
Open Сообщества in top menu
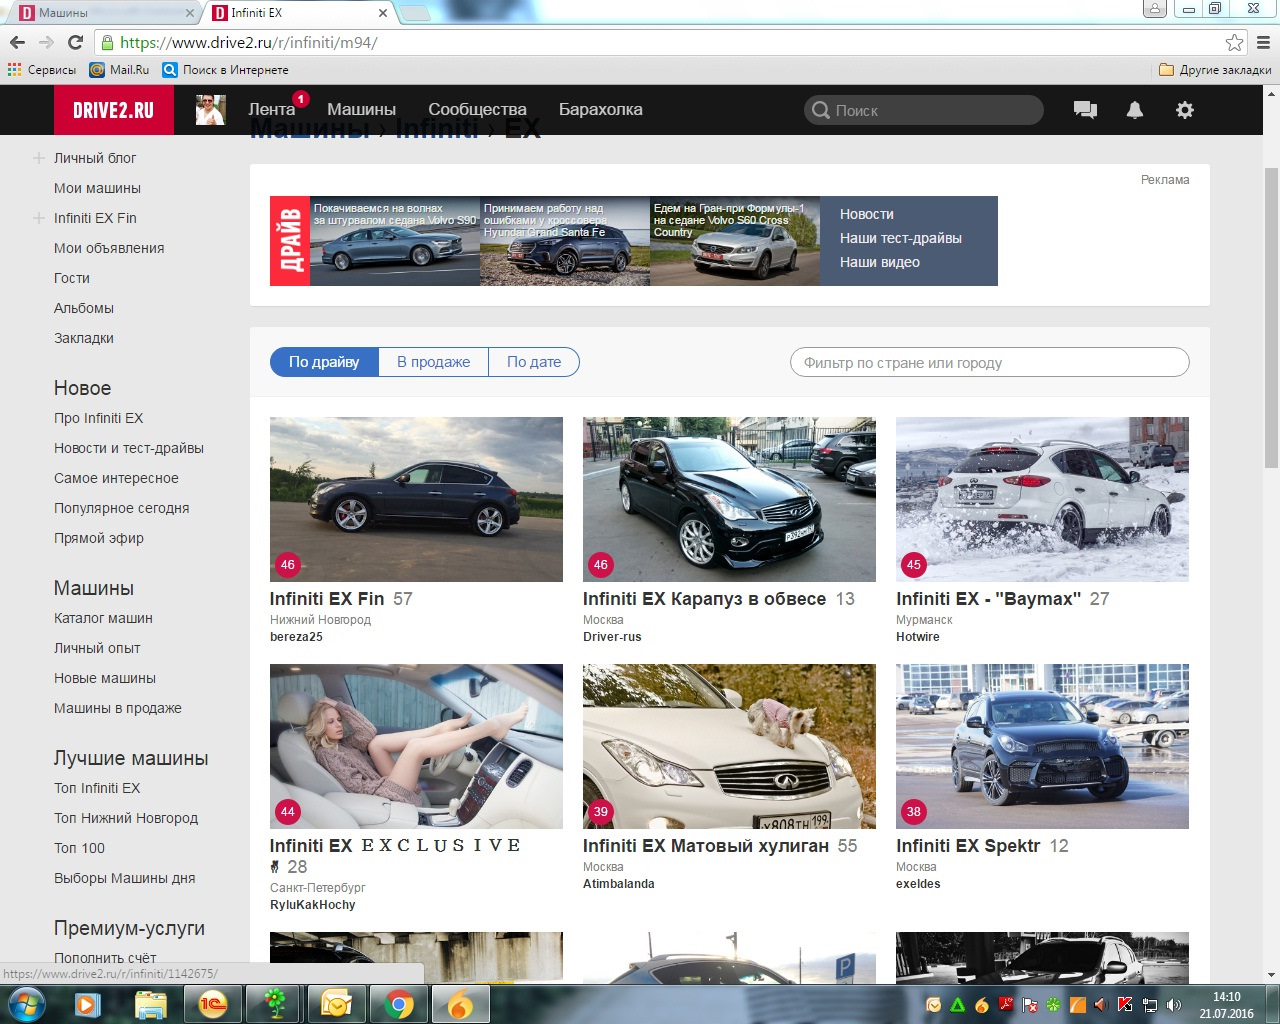click(x=477, y=110)
